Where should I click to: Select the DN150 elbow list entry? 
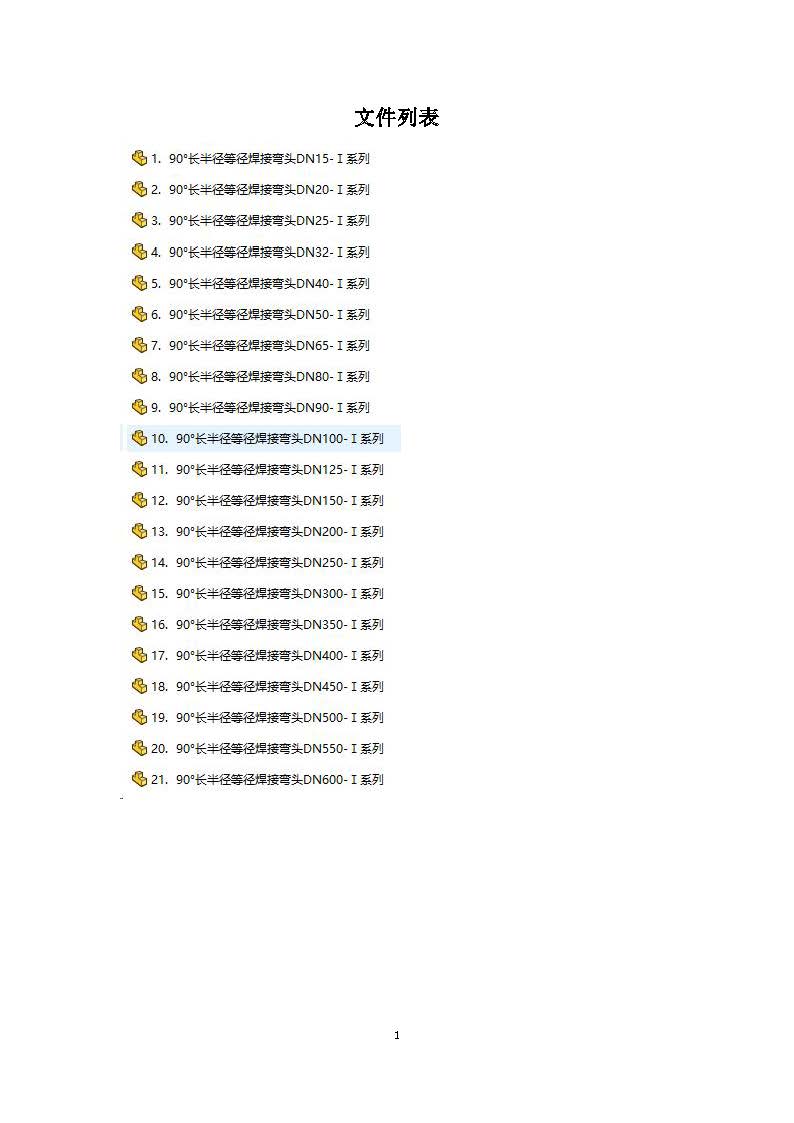[x=280, y=501]
